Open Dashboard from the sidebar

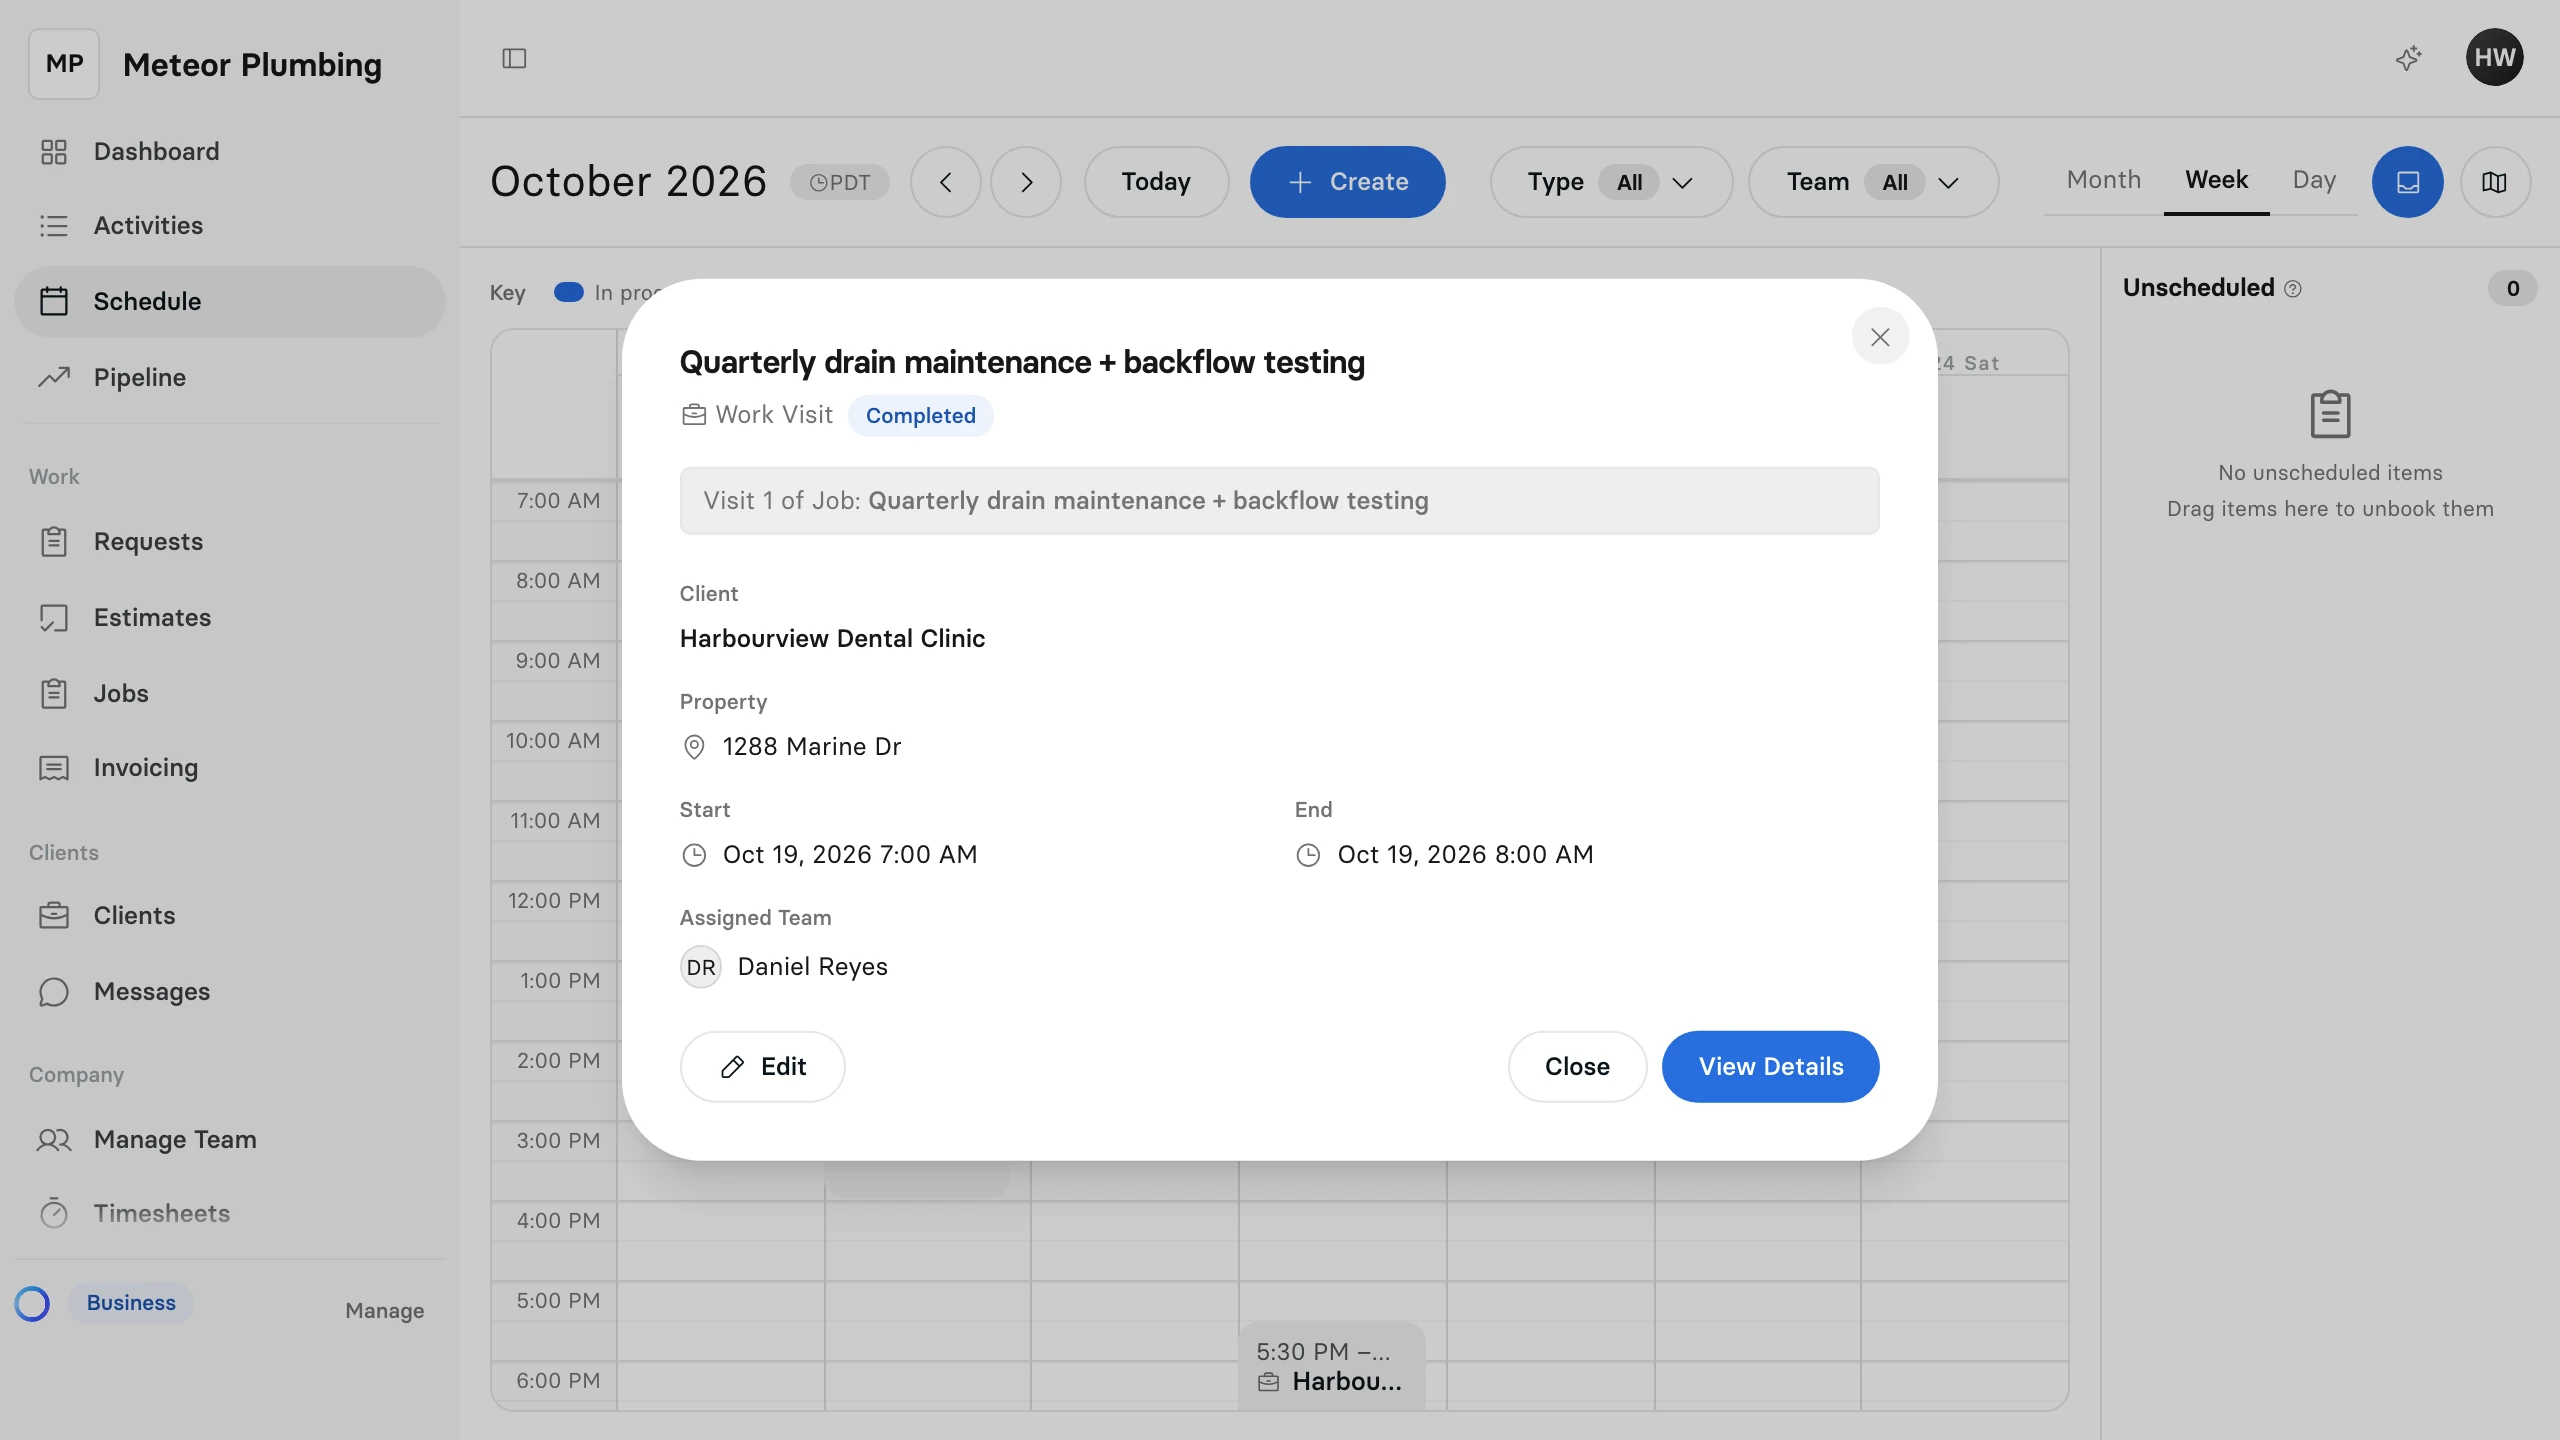[230, 151]
